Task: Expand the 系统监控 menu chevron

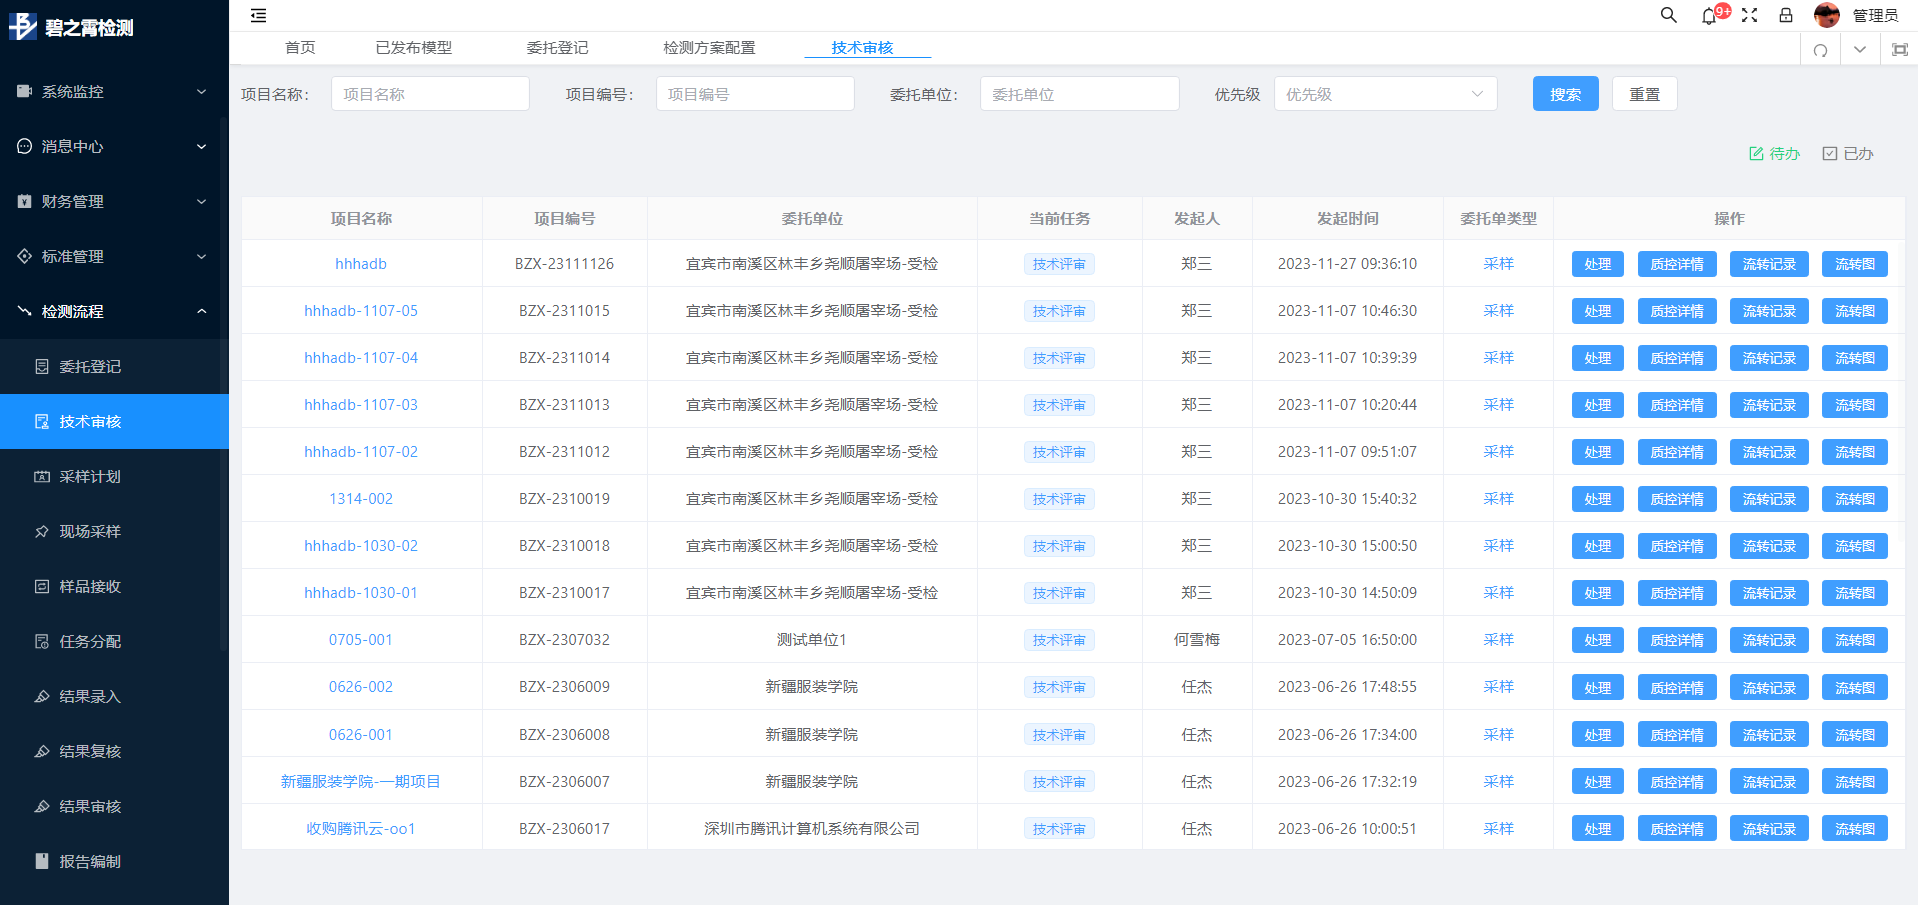Action: pos(201,91)
